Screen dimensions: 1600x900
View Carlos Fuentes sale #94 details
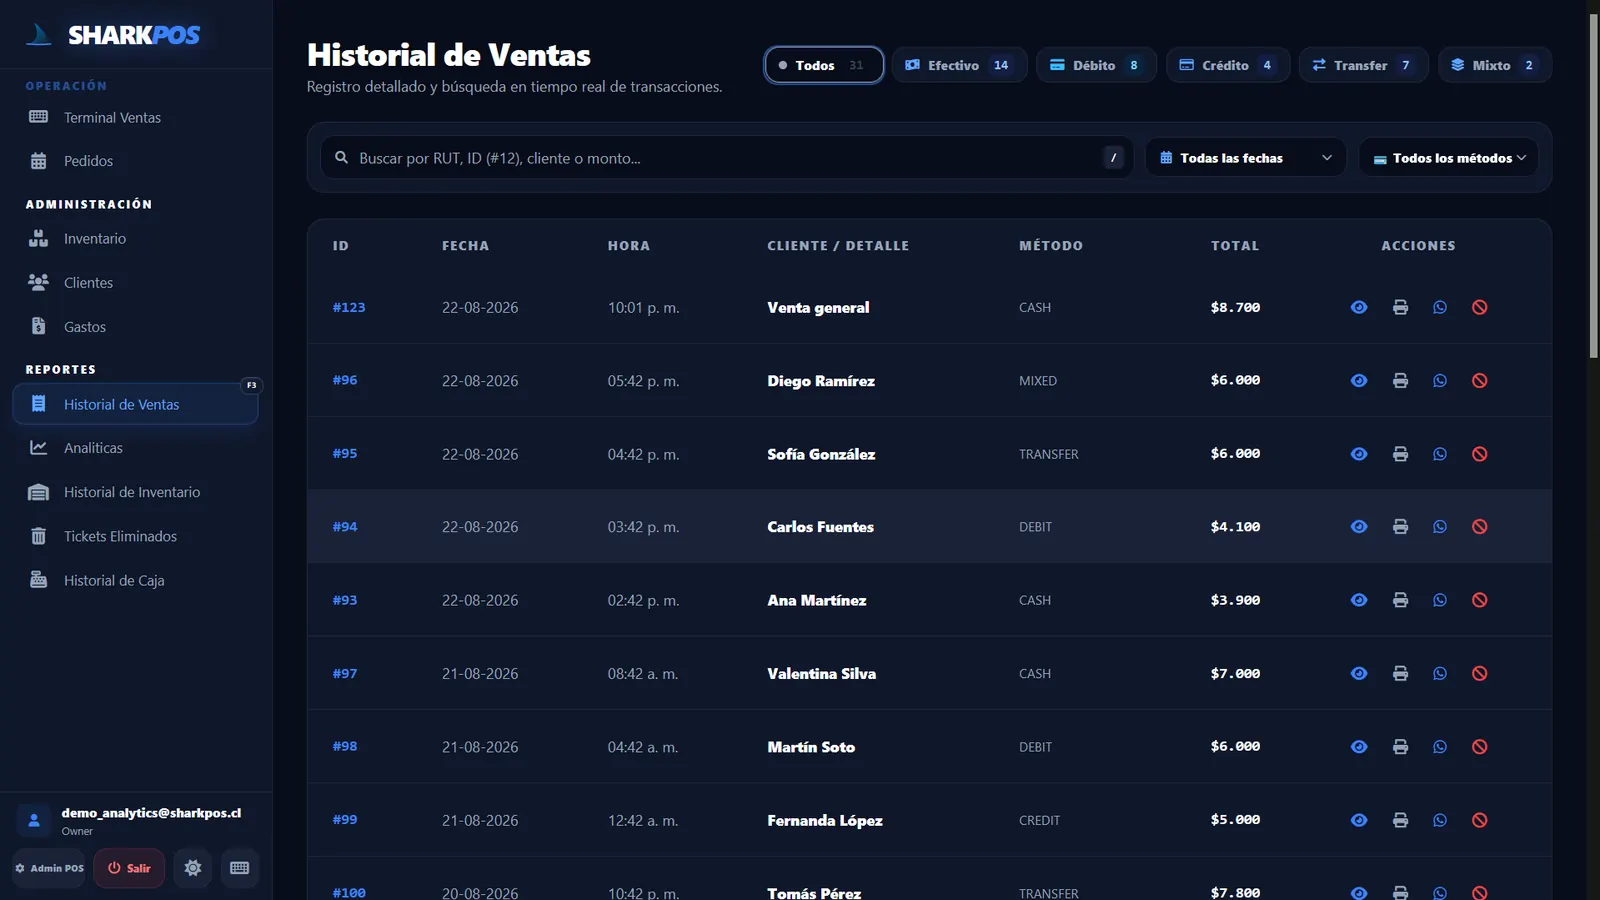tap(1359, 527)
